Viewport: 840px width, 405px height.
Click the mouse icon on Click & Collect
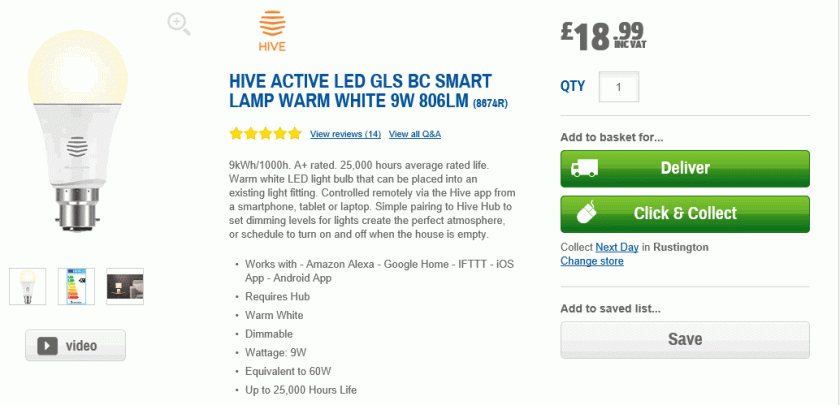[x=584, y=213]
